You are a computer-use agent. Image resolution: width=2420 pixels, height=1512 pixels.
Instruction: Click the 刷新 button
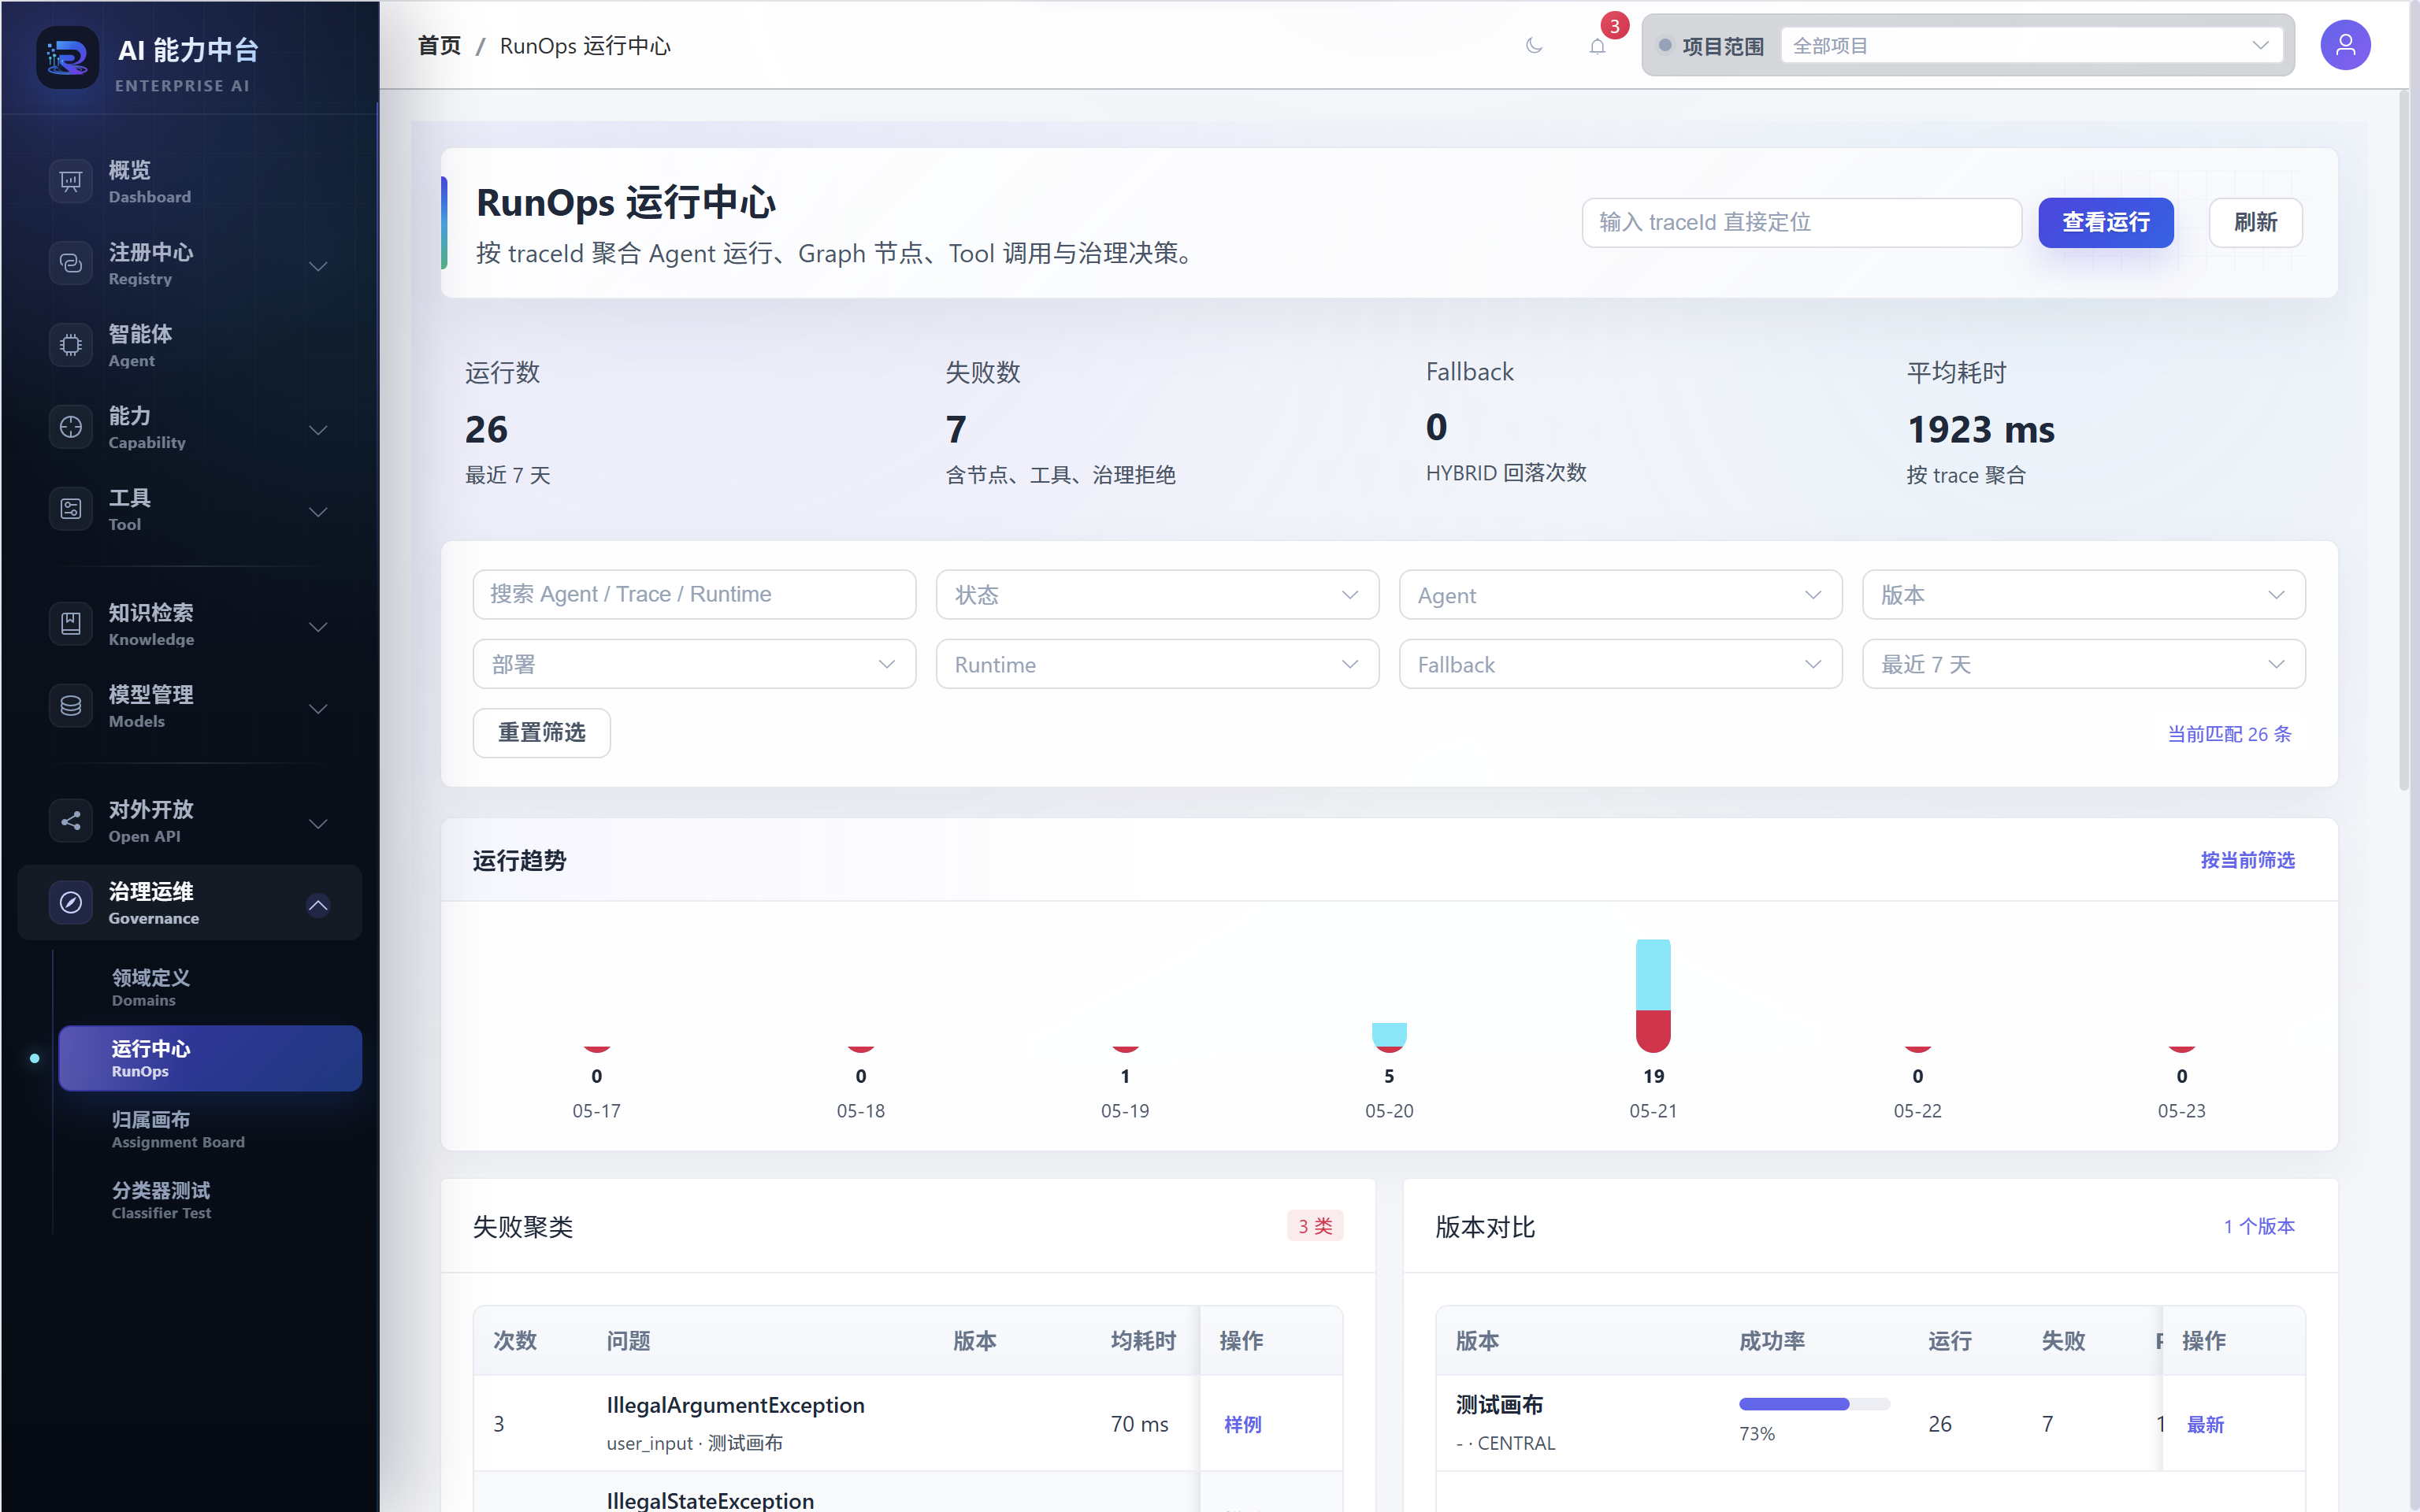point(2255,222)
